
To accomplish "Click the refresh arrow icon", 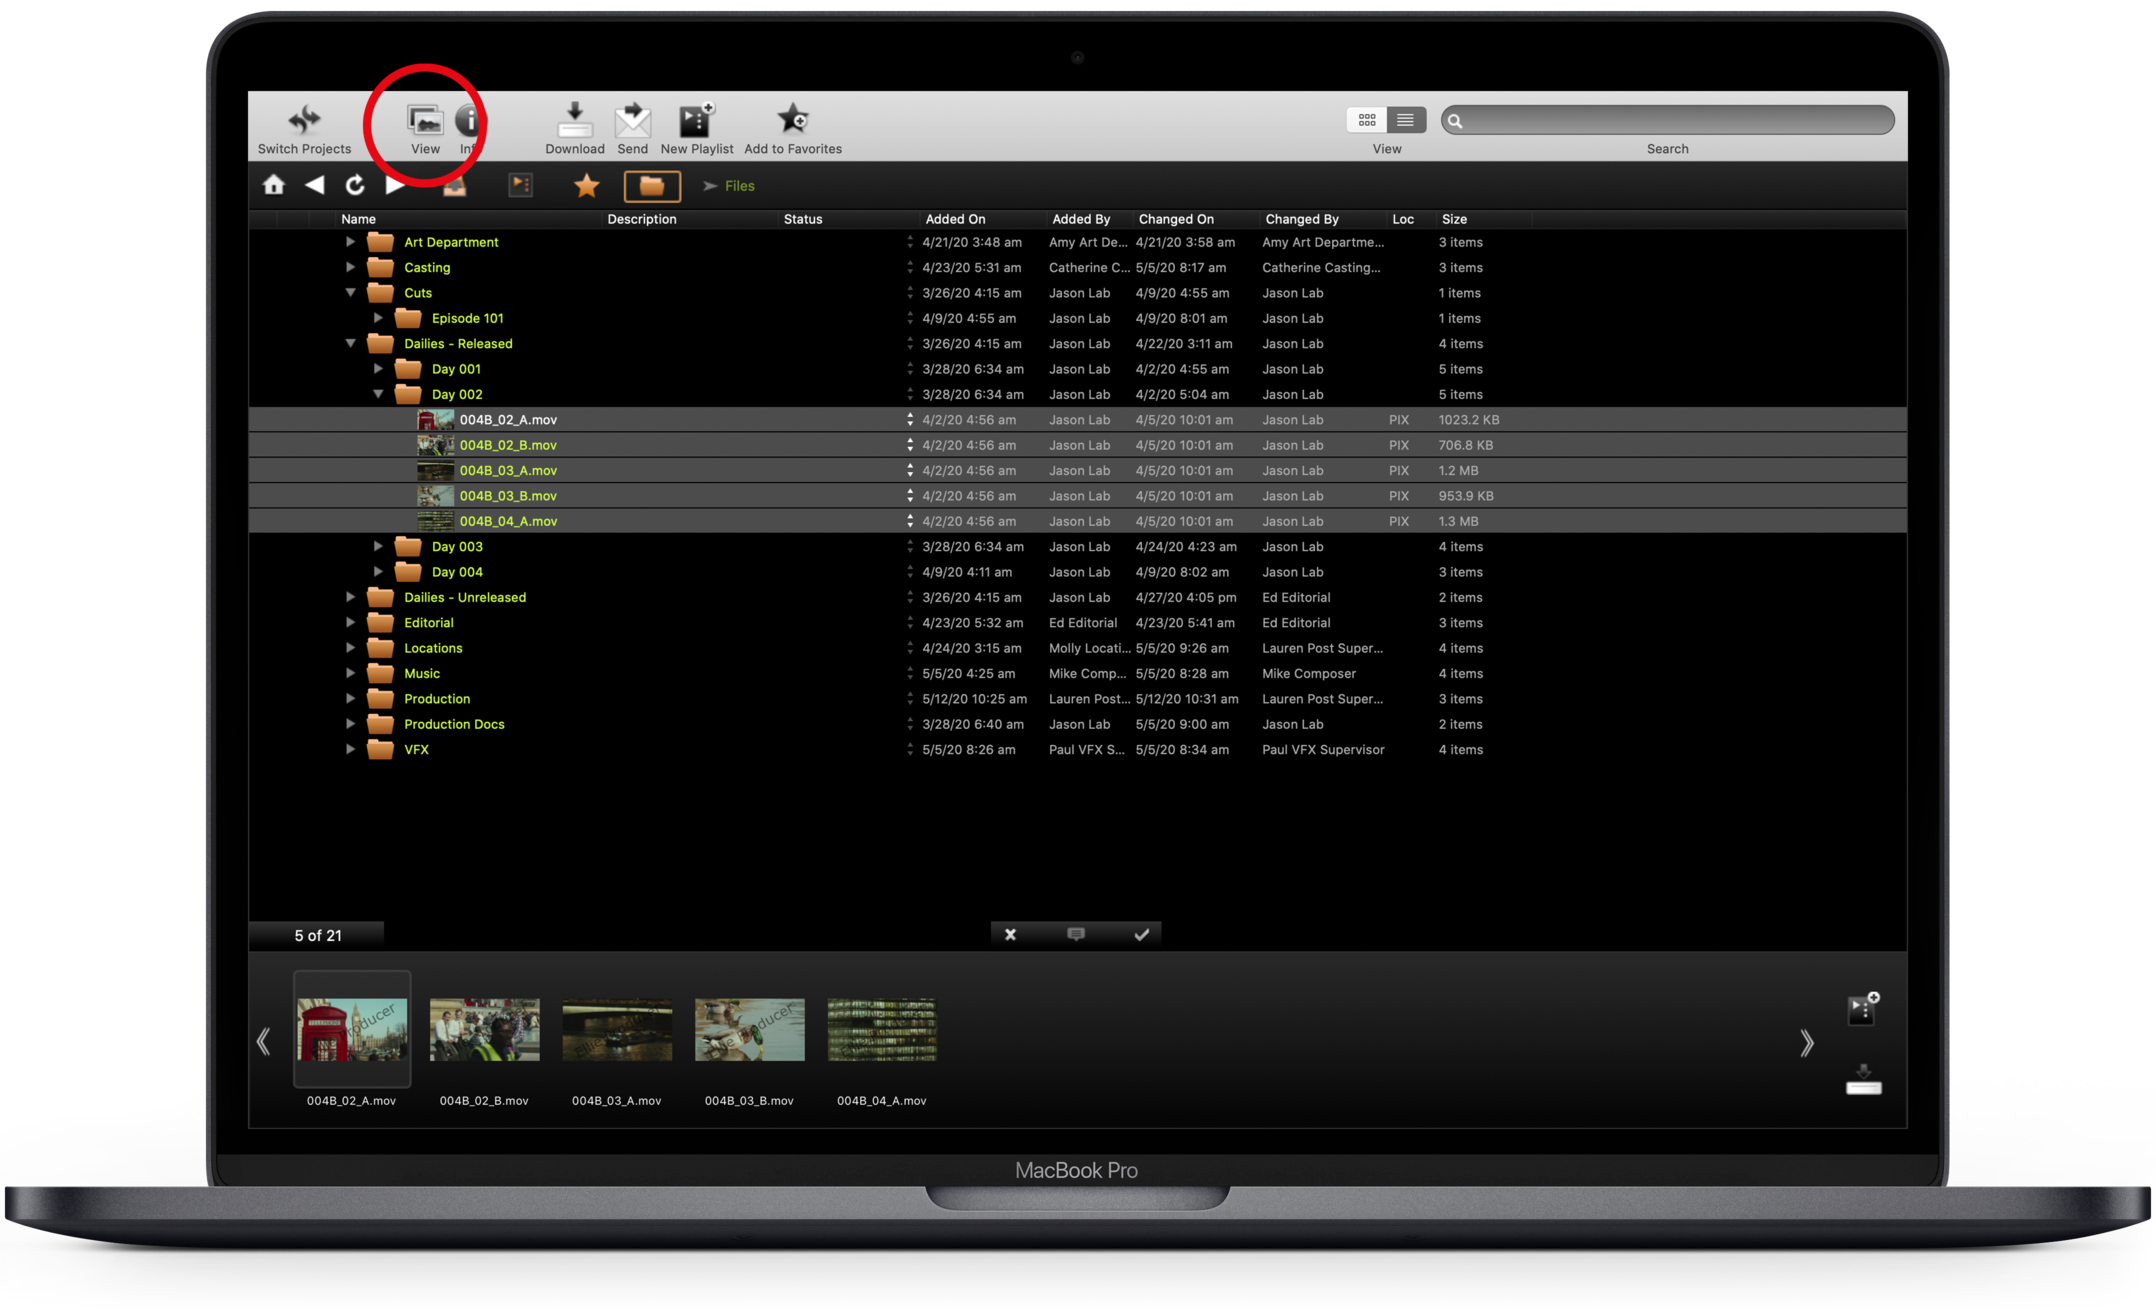I will pyautogui.click(x=355, y=185).
